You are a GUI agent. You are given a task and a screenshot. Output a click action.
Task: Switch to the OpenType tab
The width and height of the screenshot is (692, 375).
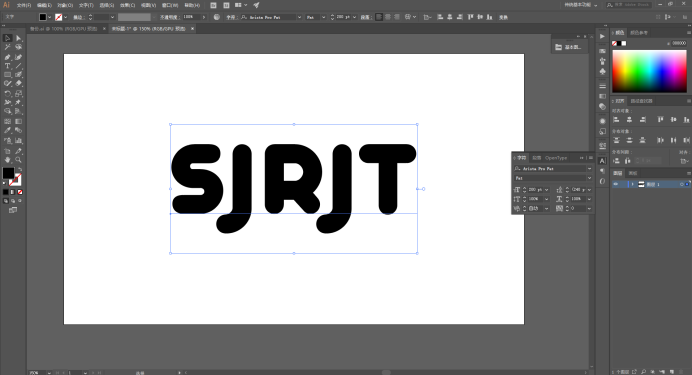[x=556, y=158]
